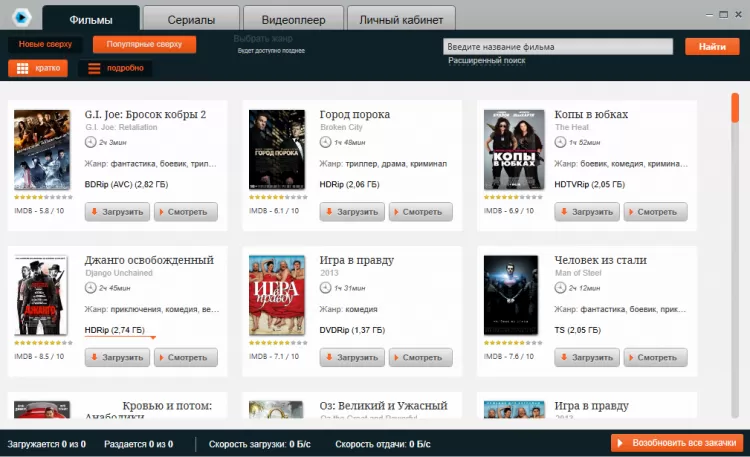This screenshot has width=750, height=457.
Task: Click the Город порока title
Action: click(x=354, y=114)
